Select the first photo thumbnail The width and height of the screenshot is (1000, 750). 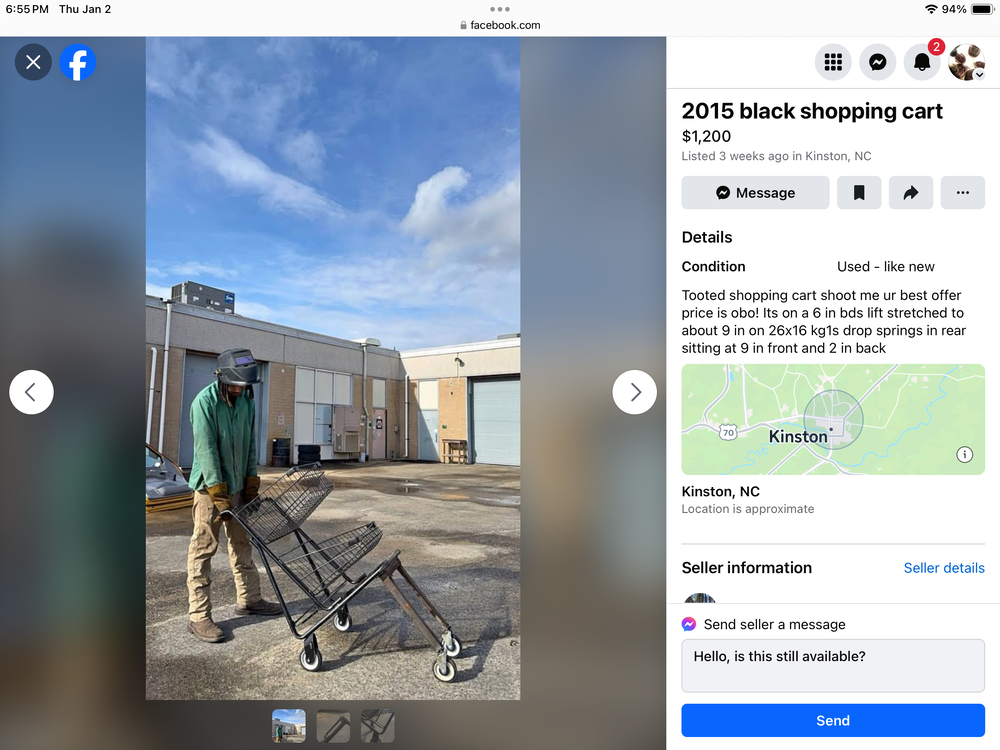pyautogui.click(x=289, y=726)
